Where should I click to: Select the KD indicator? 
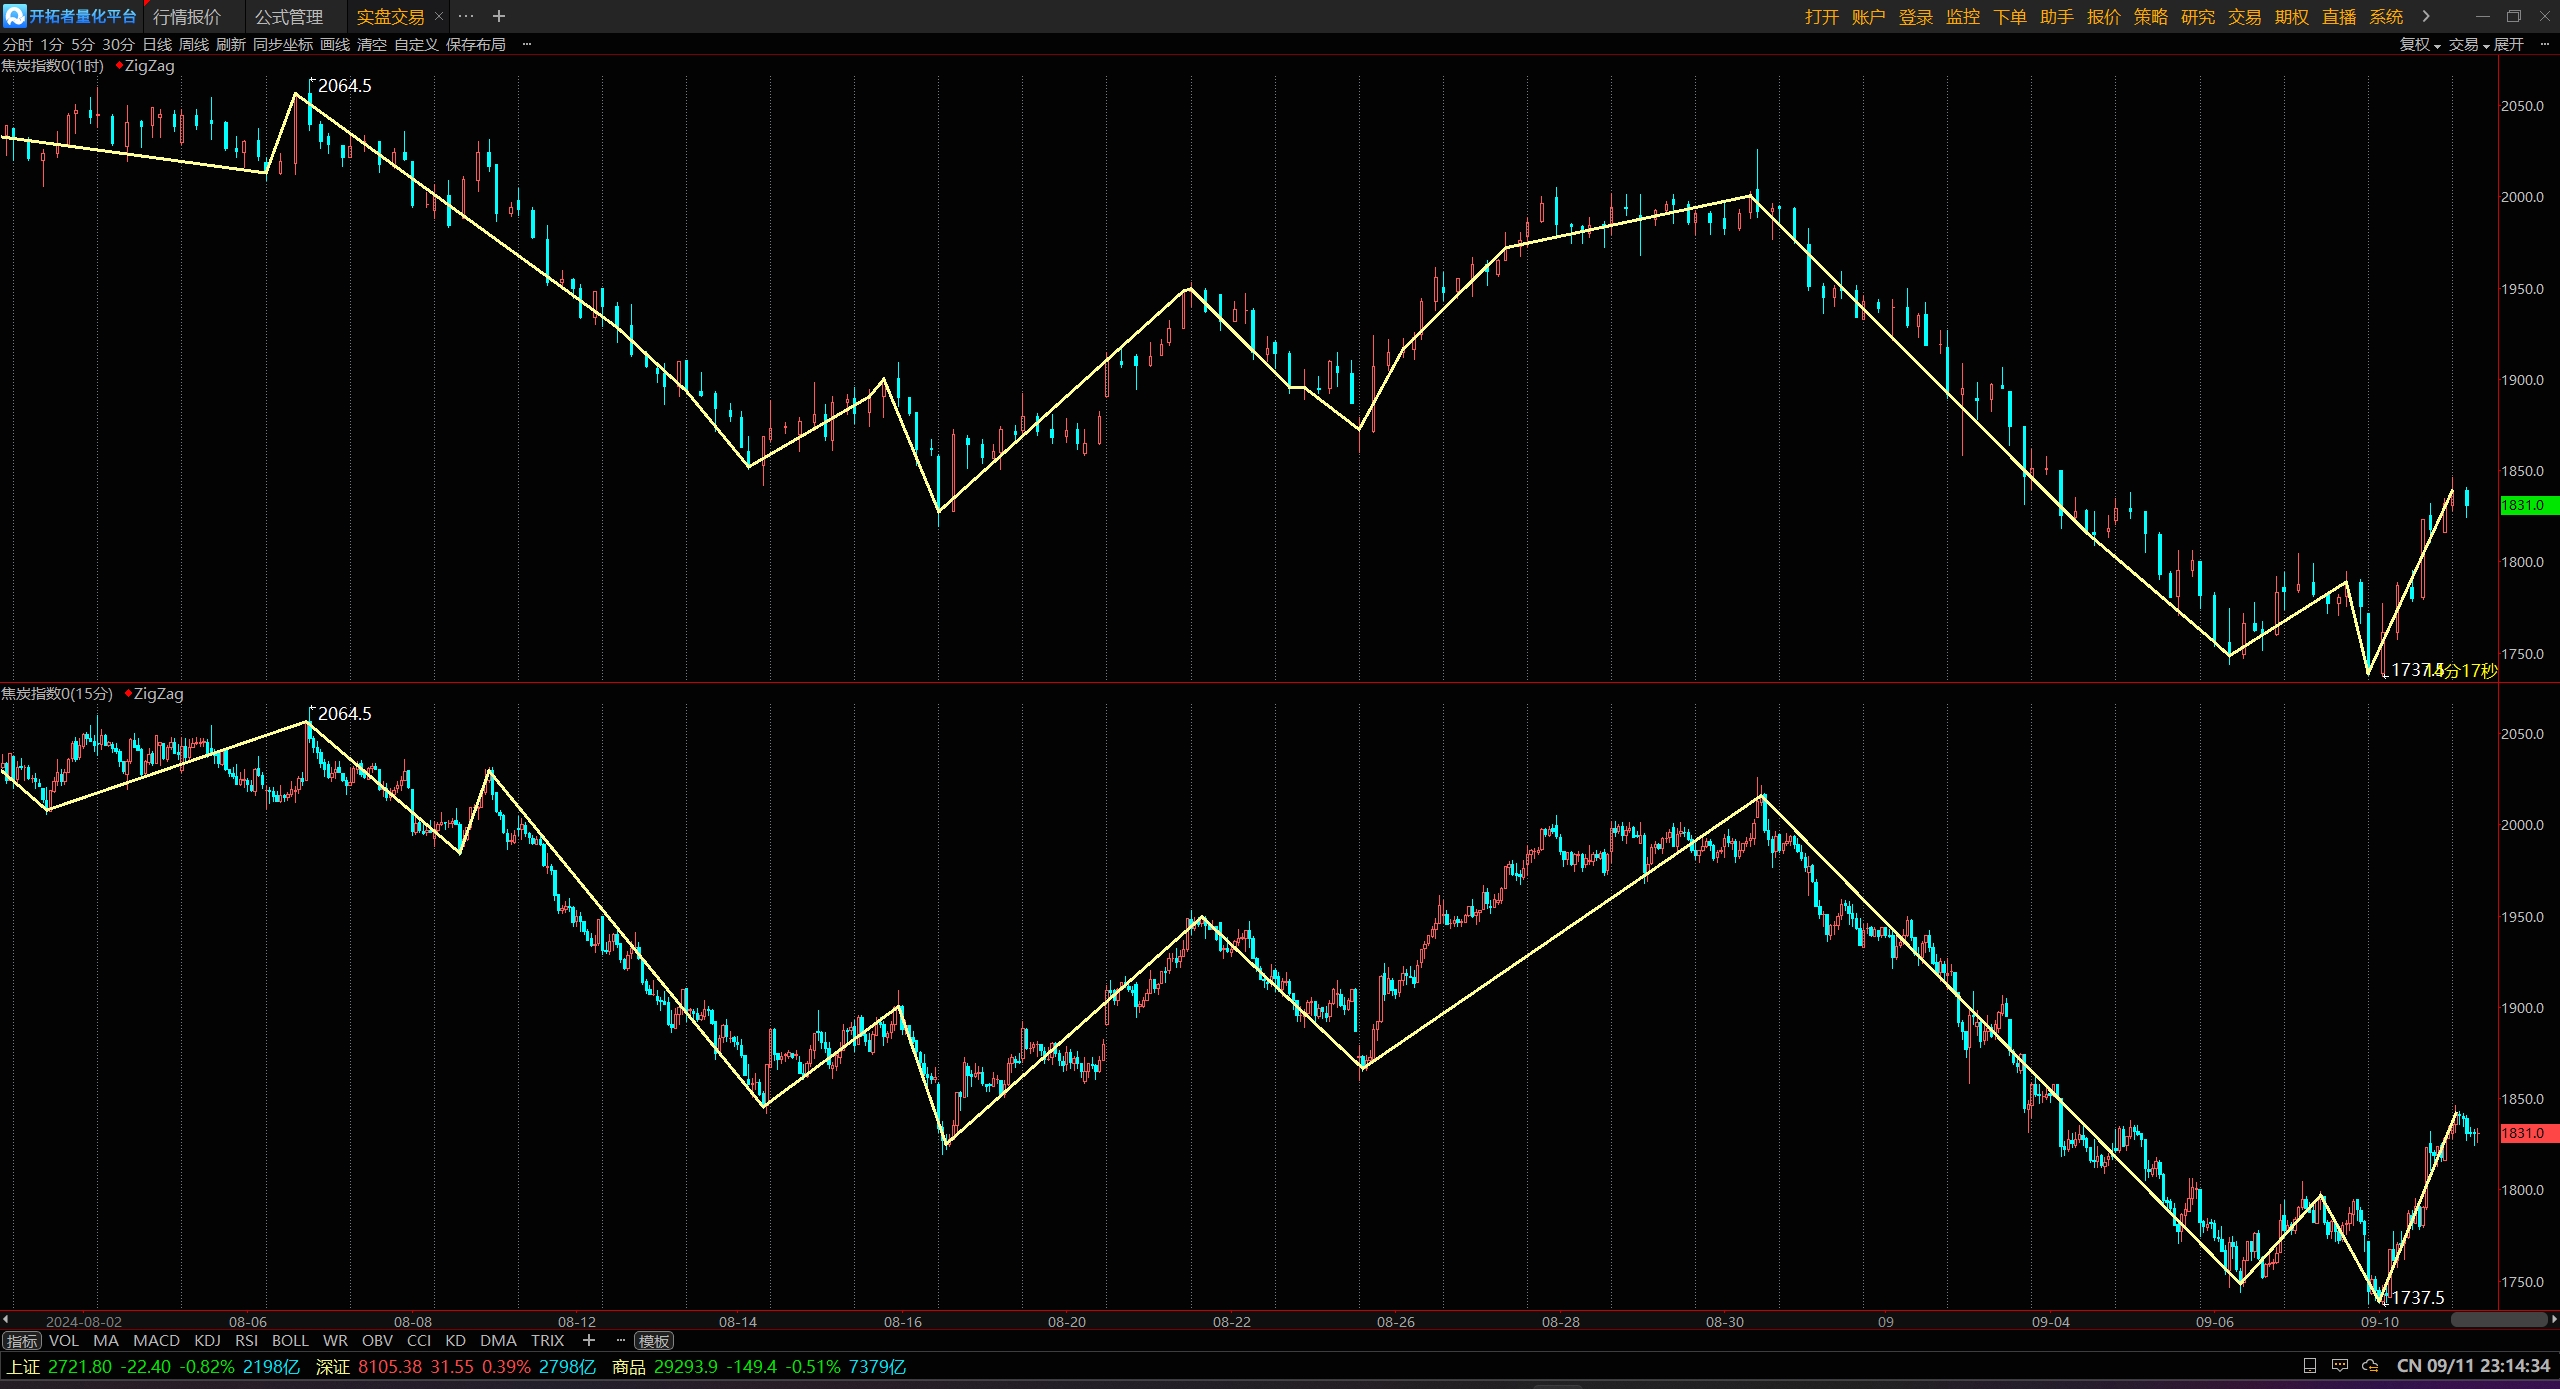tap(455, 1340)
